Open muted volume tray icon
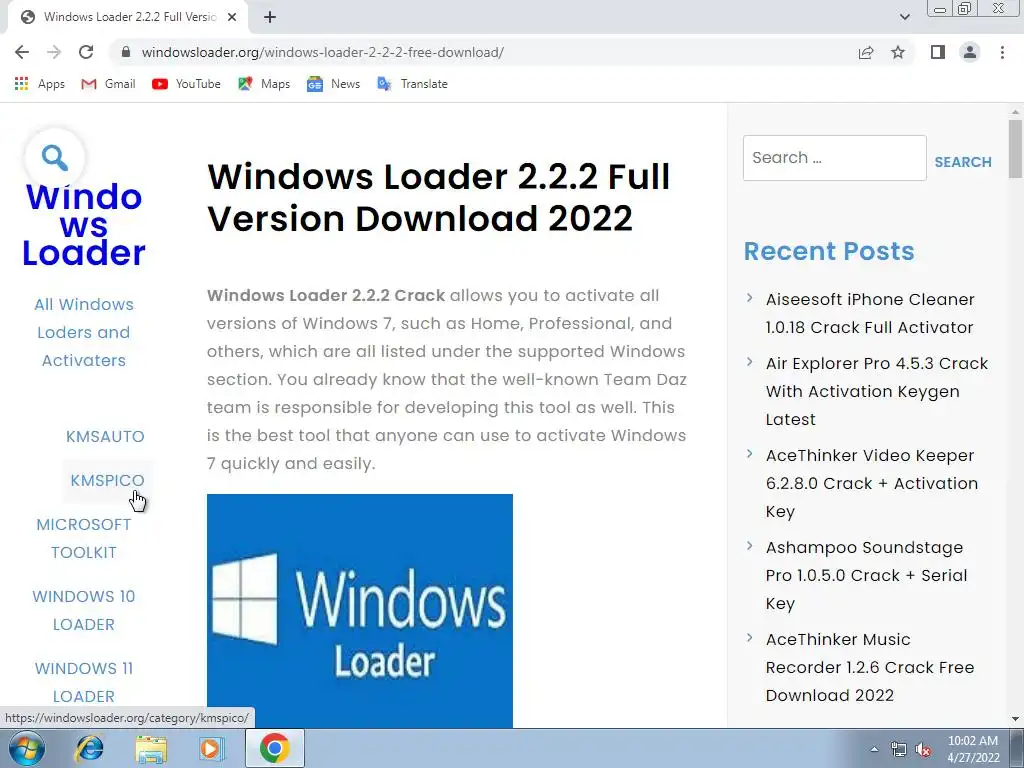 coord(923,749)
